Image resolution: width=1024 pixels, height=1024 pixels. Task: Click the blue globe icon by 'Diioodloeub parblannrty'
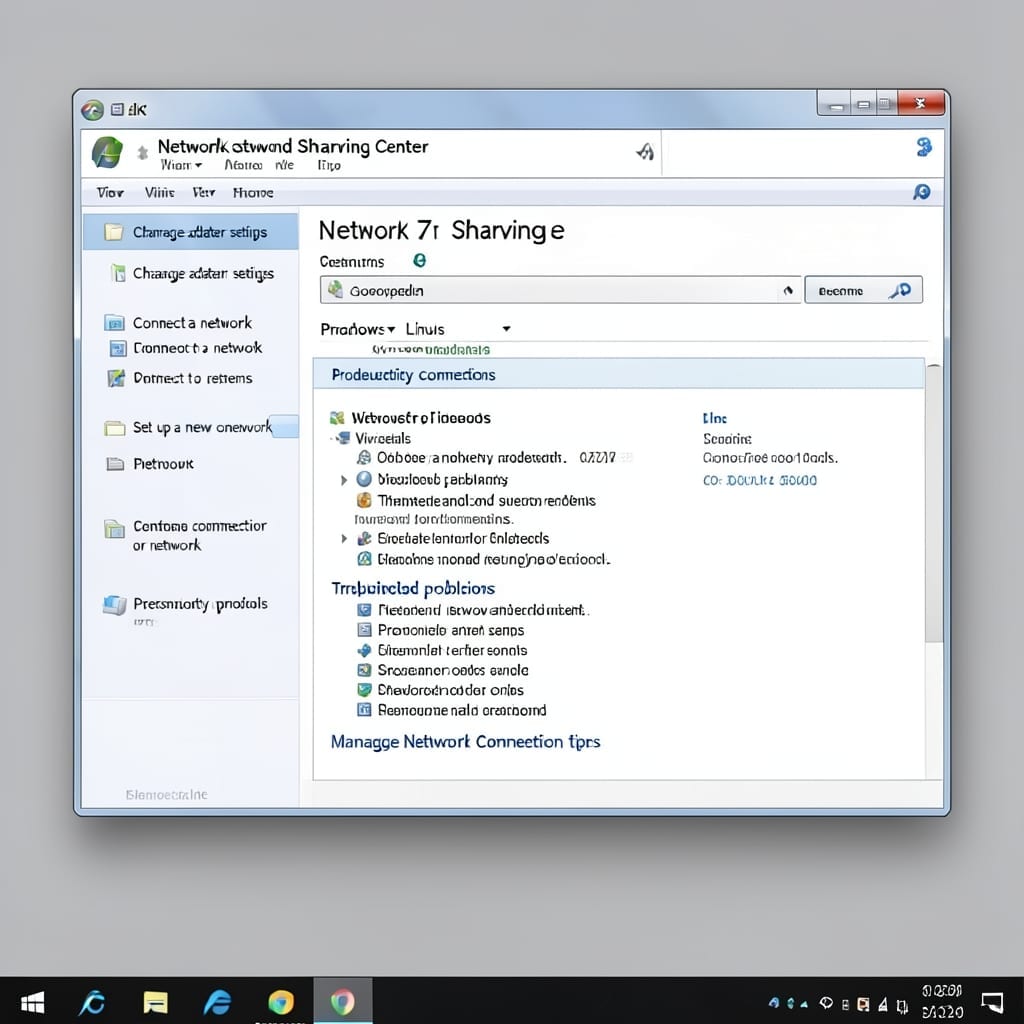coord(364,479)
